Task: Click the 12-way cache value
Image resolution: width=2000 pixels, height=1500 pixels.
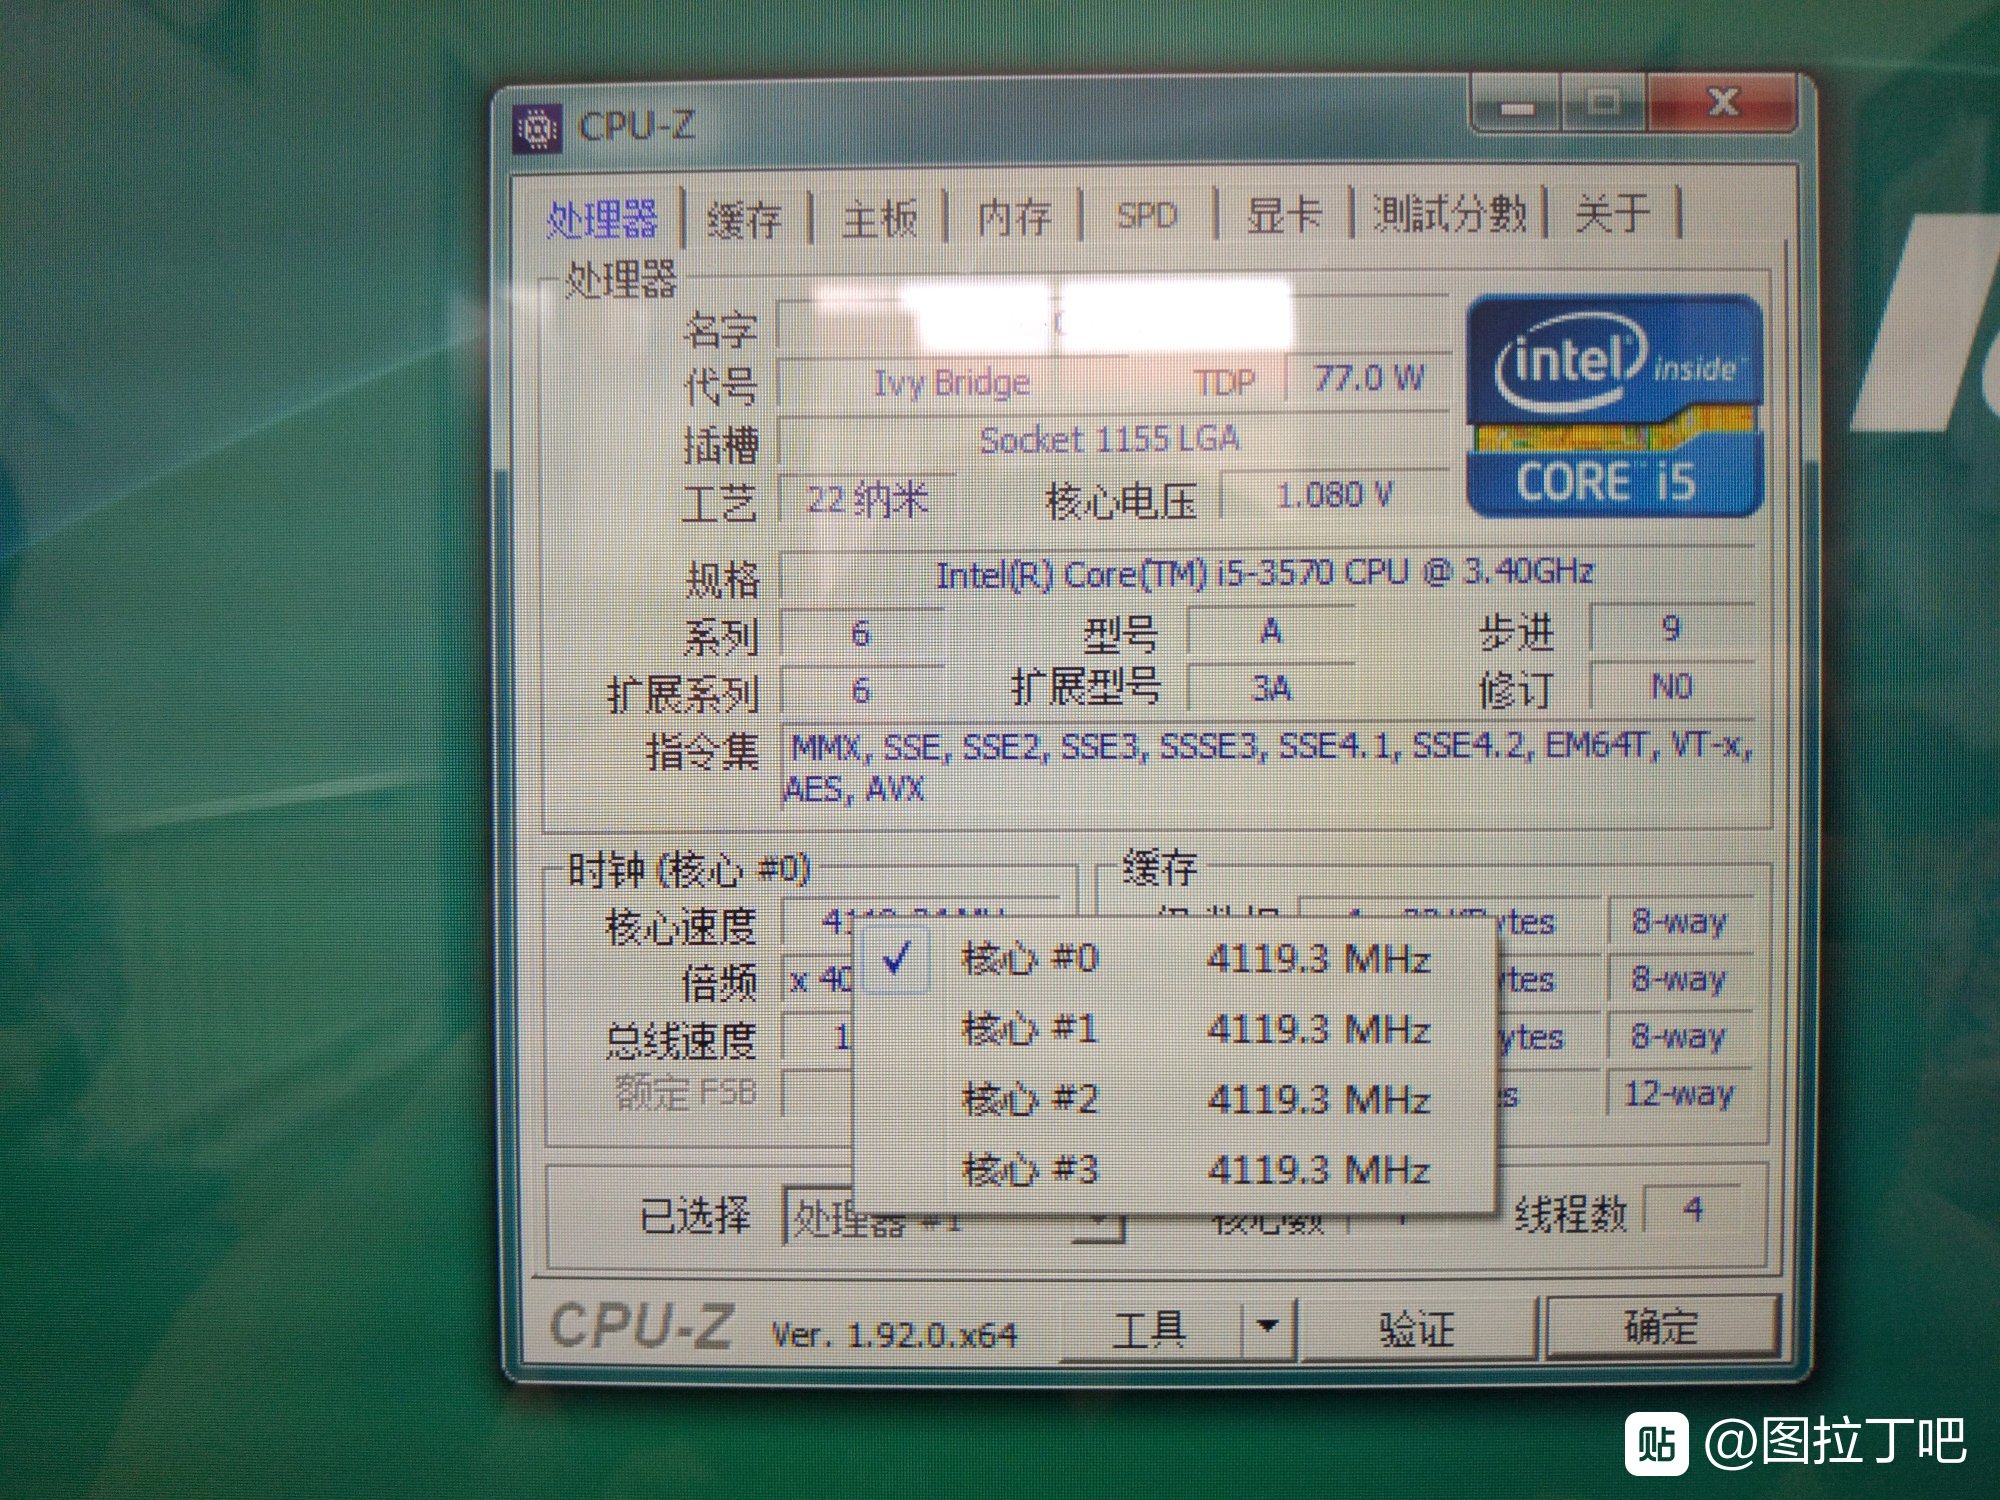Action: click(x=1679, y=1093)
